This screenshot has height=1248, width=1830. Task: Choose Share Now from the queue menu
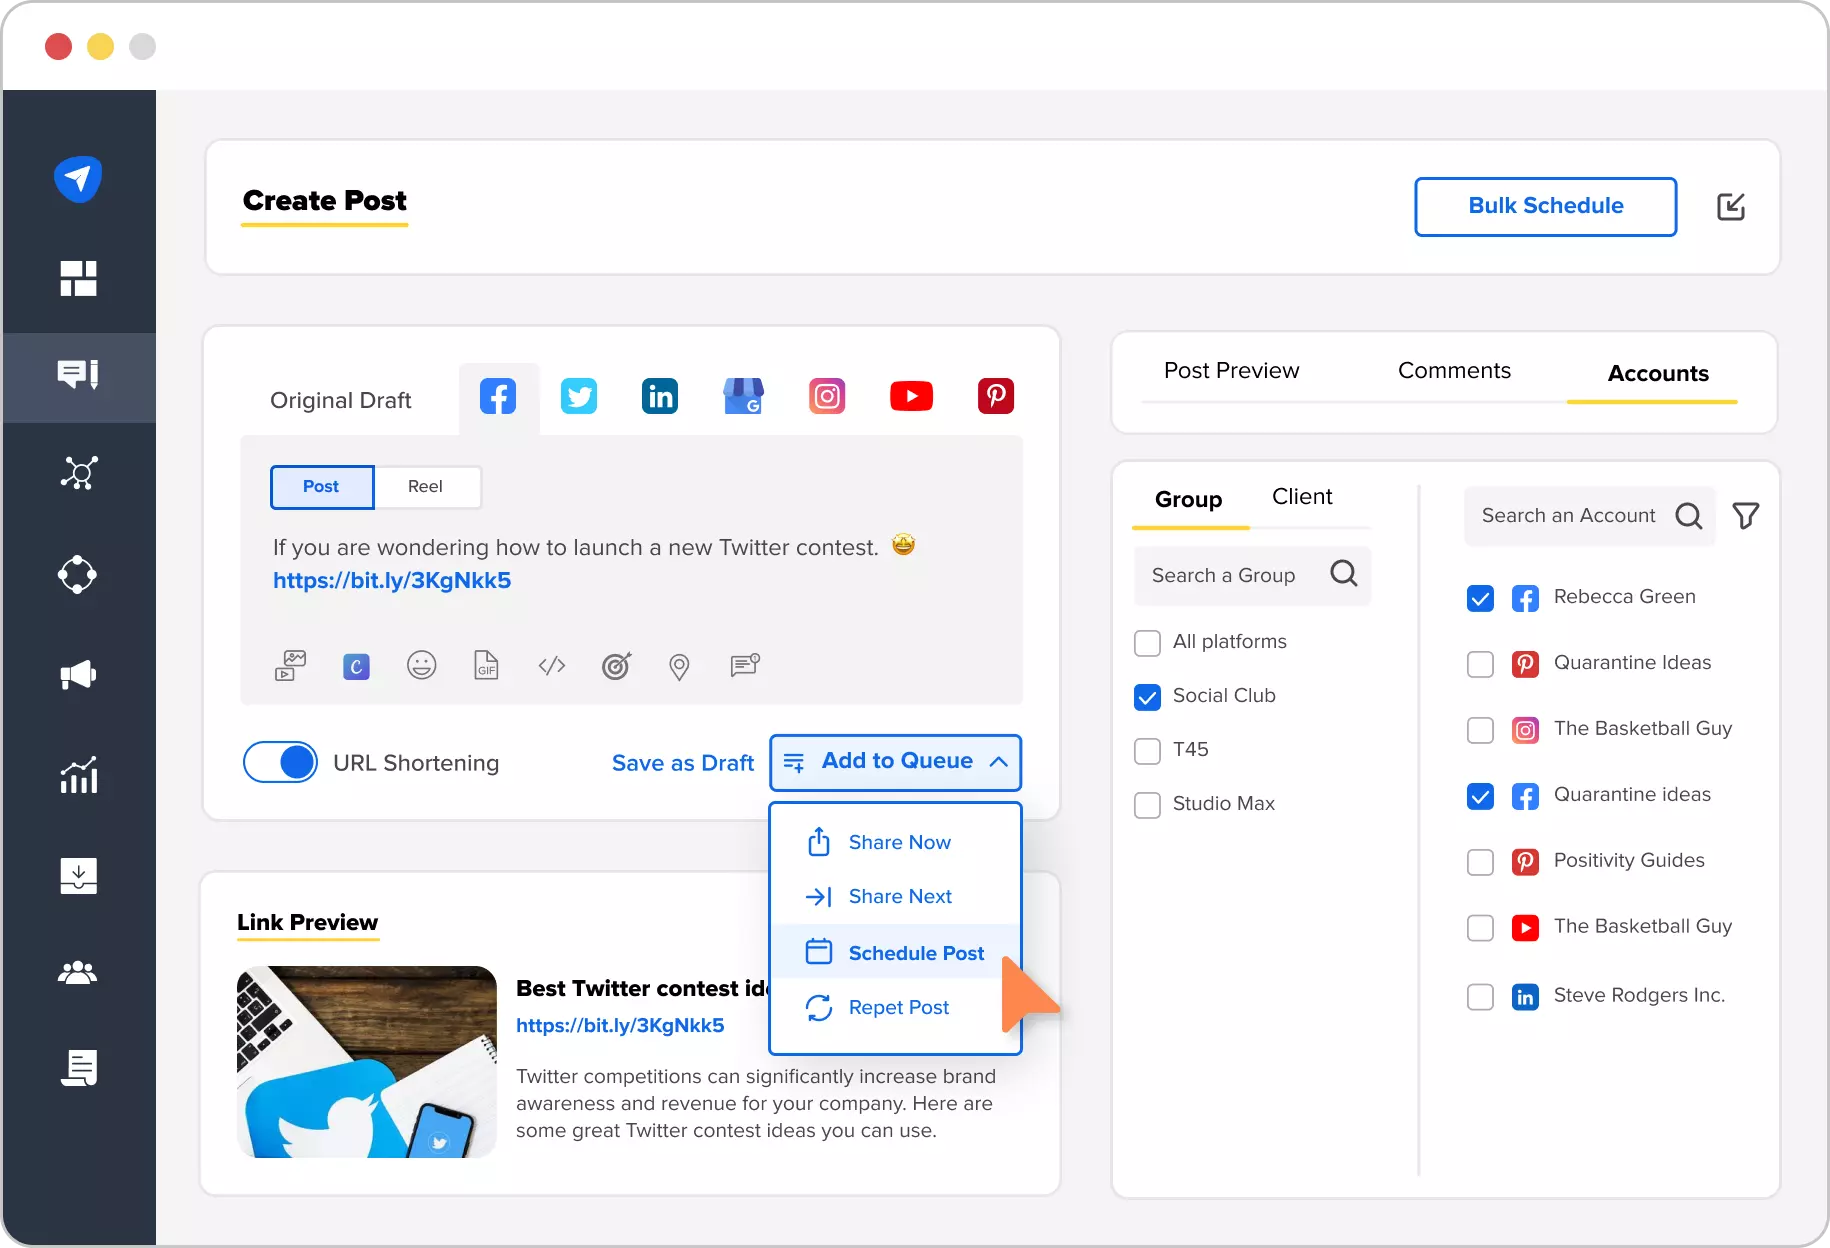pos(895,842)
